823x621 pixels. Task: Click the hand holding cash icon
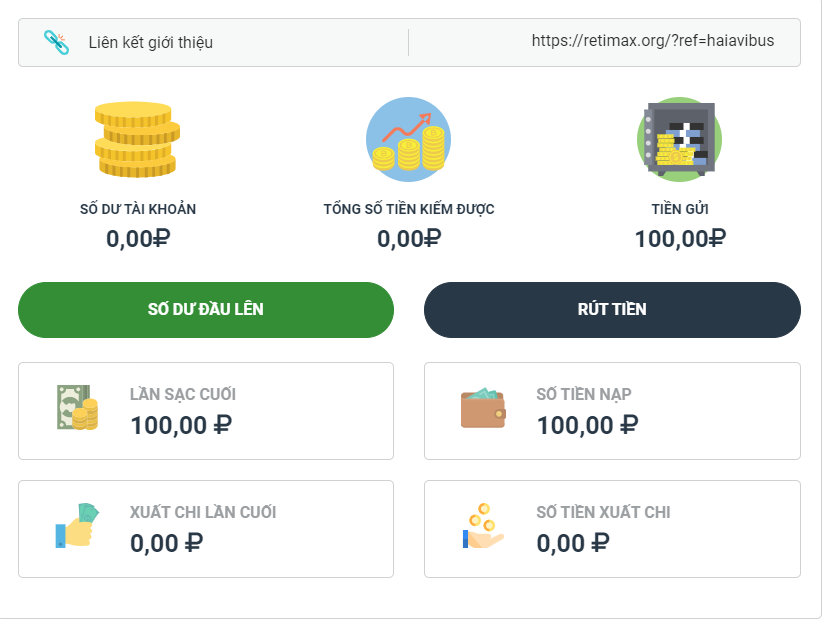[x=77, y=526]
